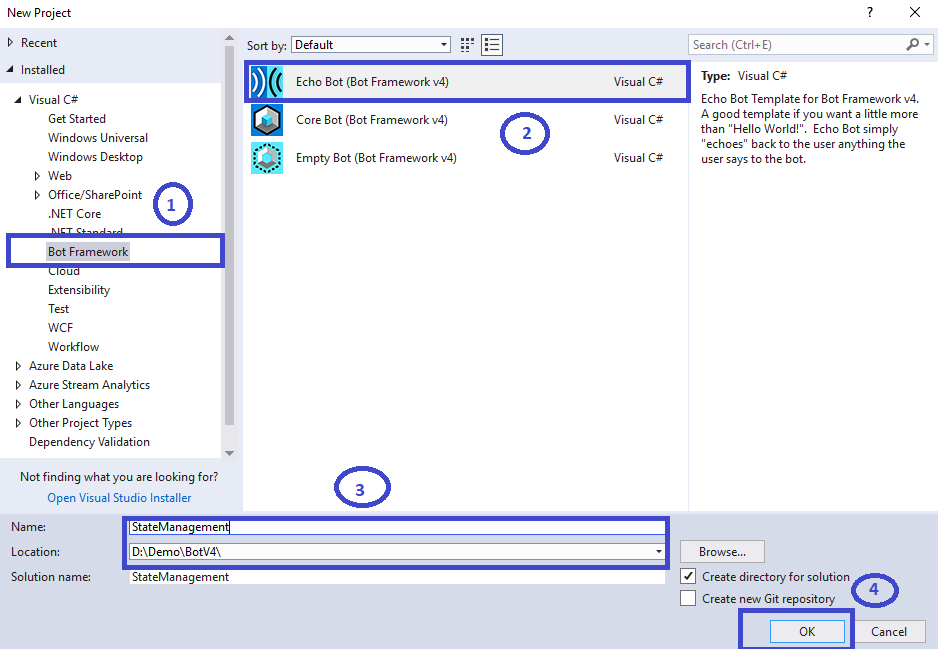
Task: Click the Help question mark icon
Action: pyautogui.click(x=869, y=12)
